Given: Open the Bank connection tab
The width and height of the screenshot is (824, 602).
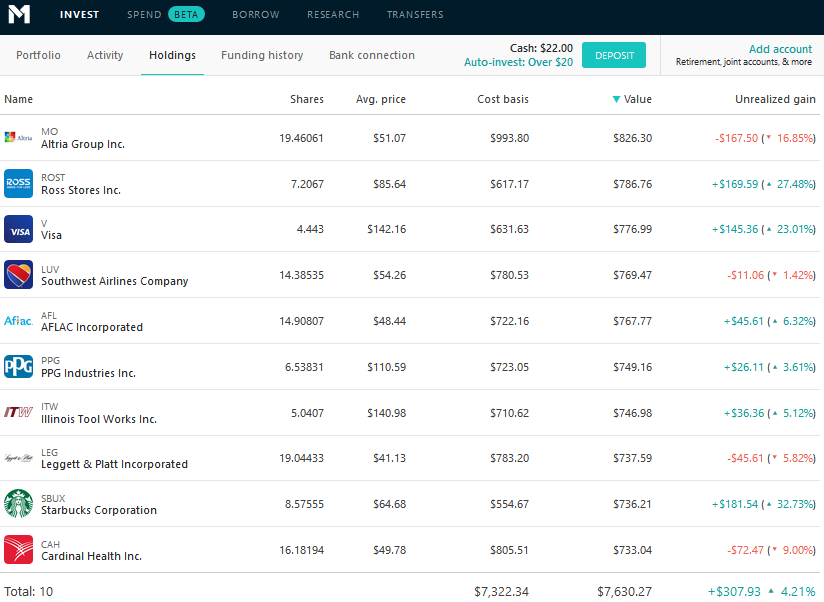Looking at the screenshot, I should 372,55.
